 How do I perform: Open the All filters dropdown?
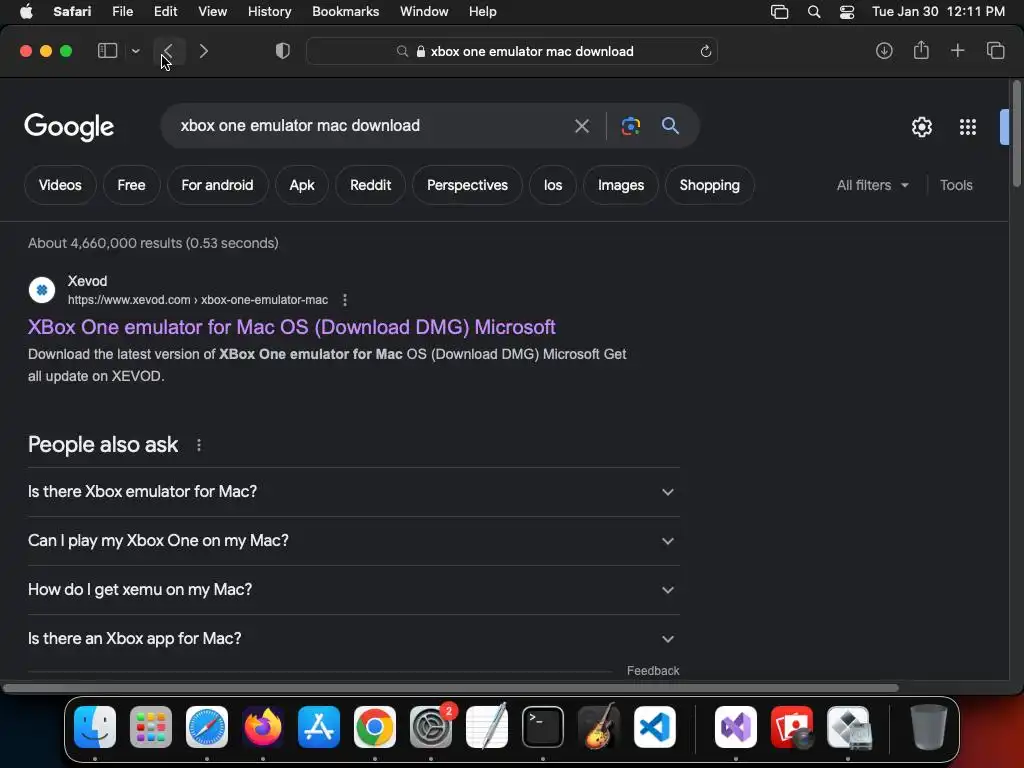click(872, 185)
